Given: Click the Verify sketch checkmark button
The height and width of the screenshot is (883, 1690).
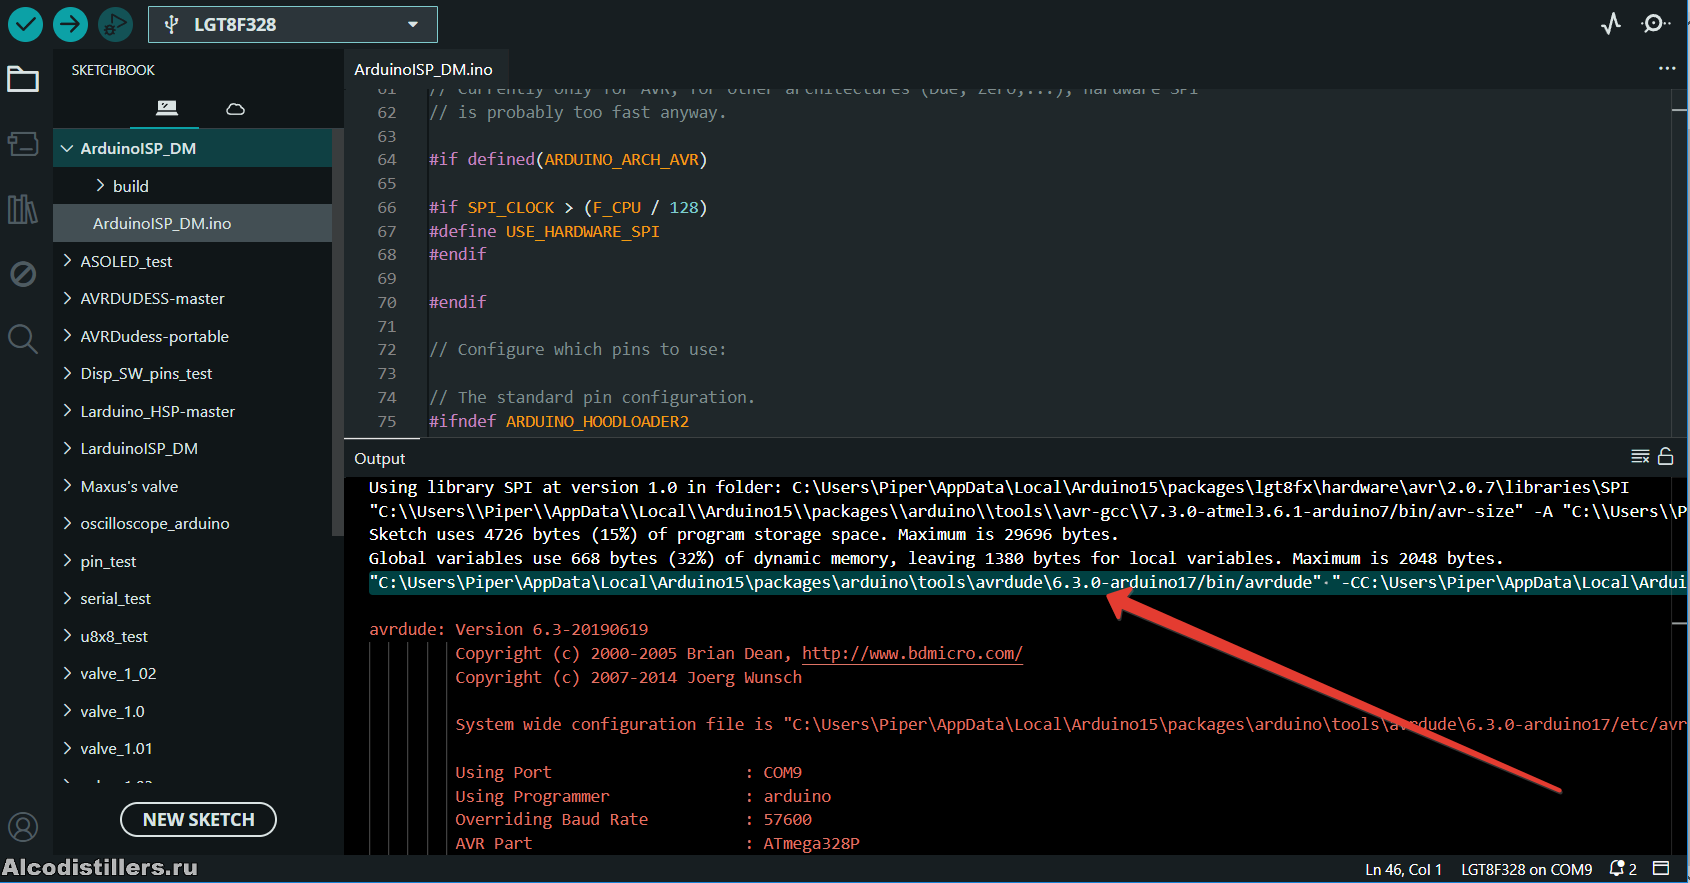Looking at the screenshot, I should point(25,24).
